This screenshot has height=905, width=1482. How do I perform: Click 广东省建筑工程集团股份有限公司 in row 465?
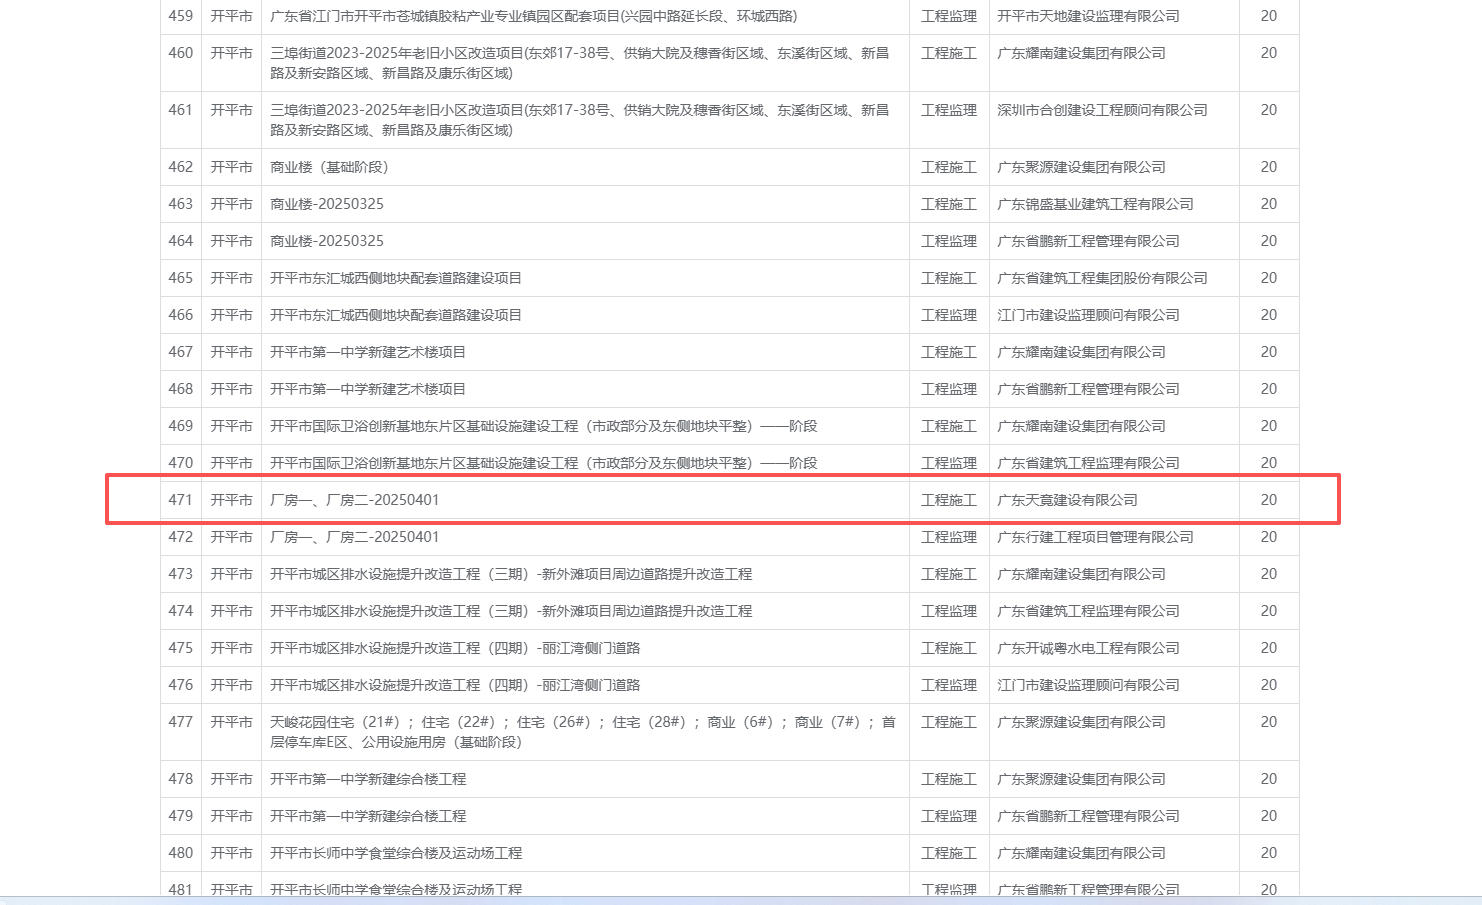tap(1102, 278)
